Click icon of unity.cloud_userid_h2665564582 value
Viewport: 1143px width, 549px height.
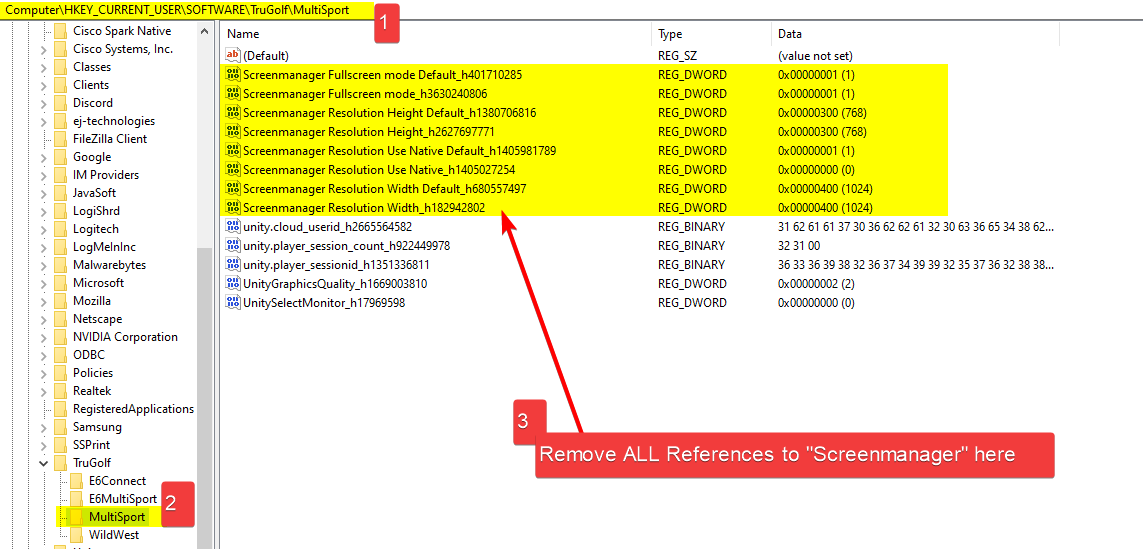(x=233, y=226)
